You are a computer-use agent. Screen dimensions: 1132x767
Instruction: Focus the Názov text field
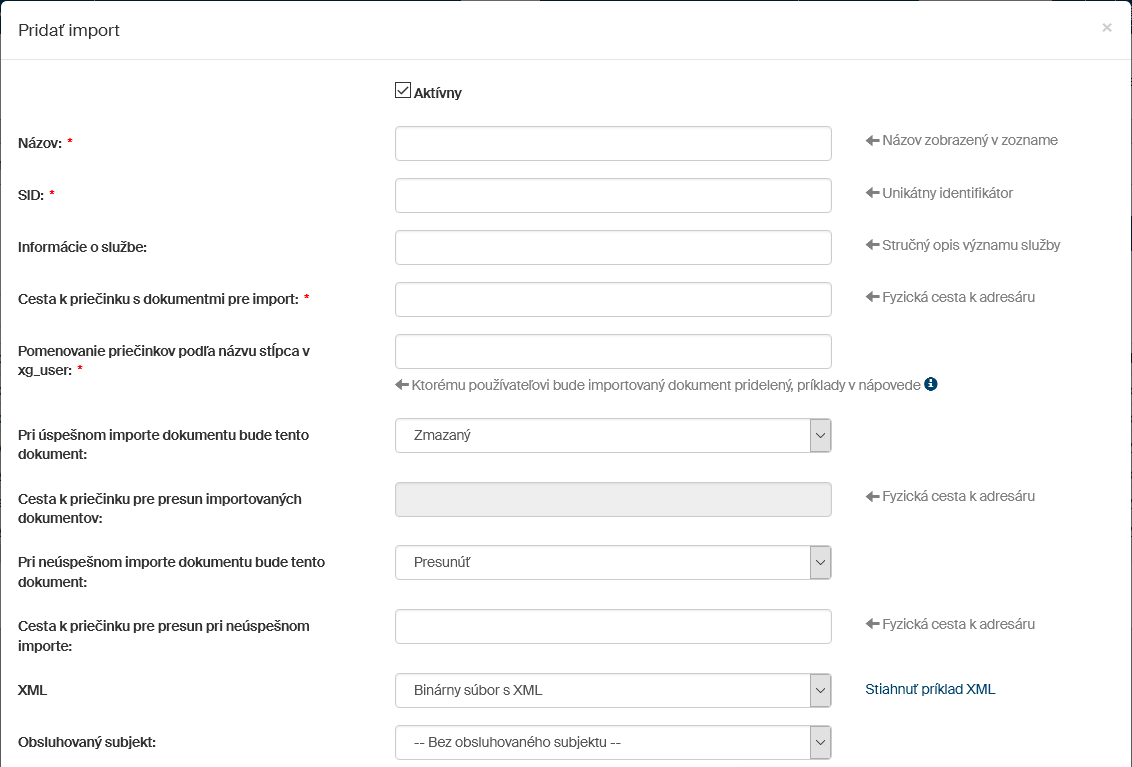point(613,144)
